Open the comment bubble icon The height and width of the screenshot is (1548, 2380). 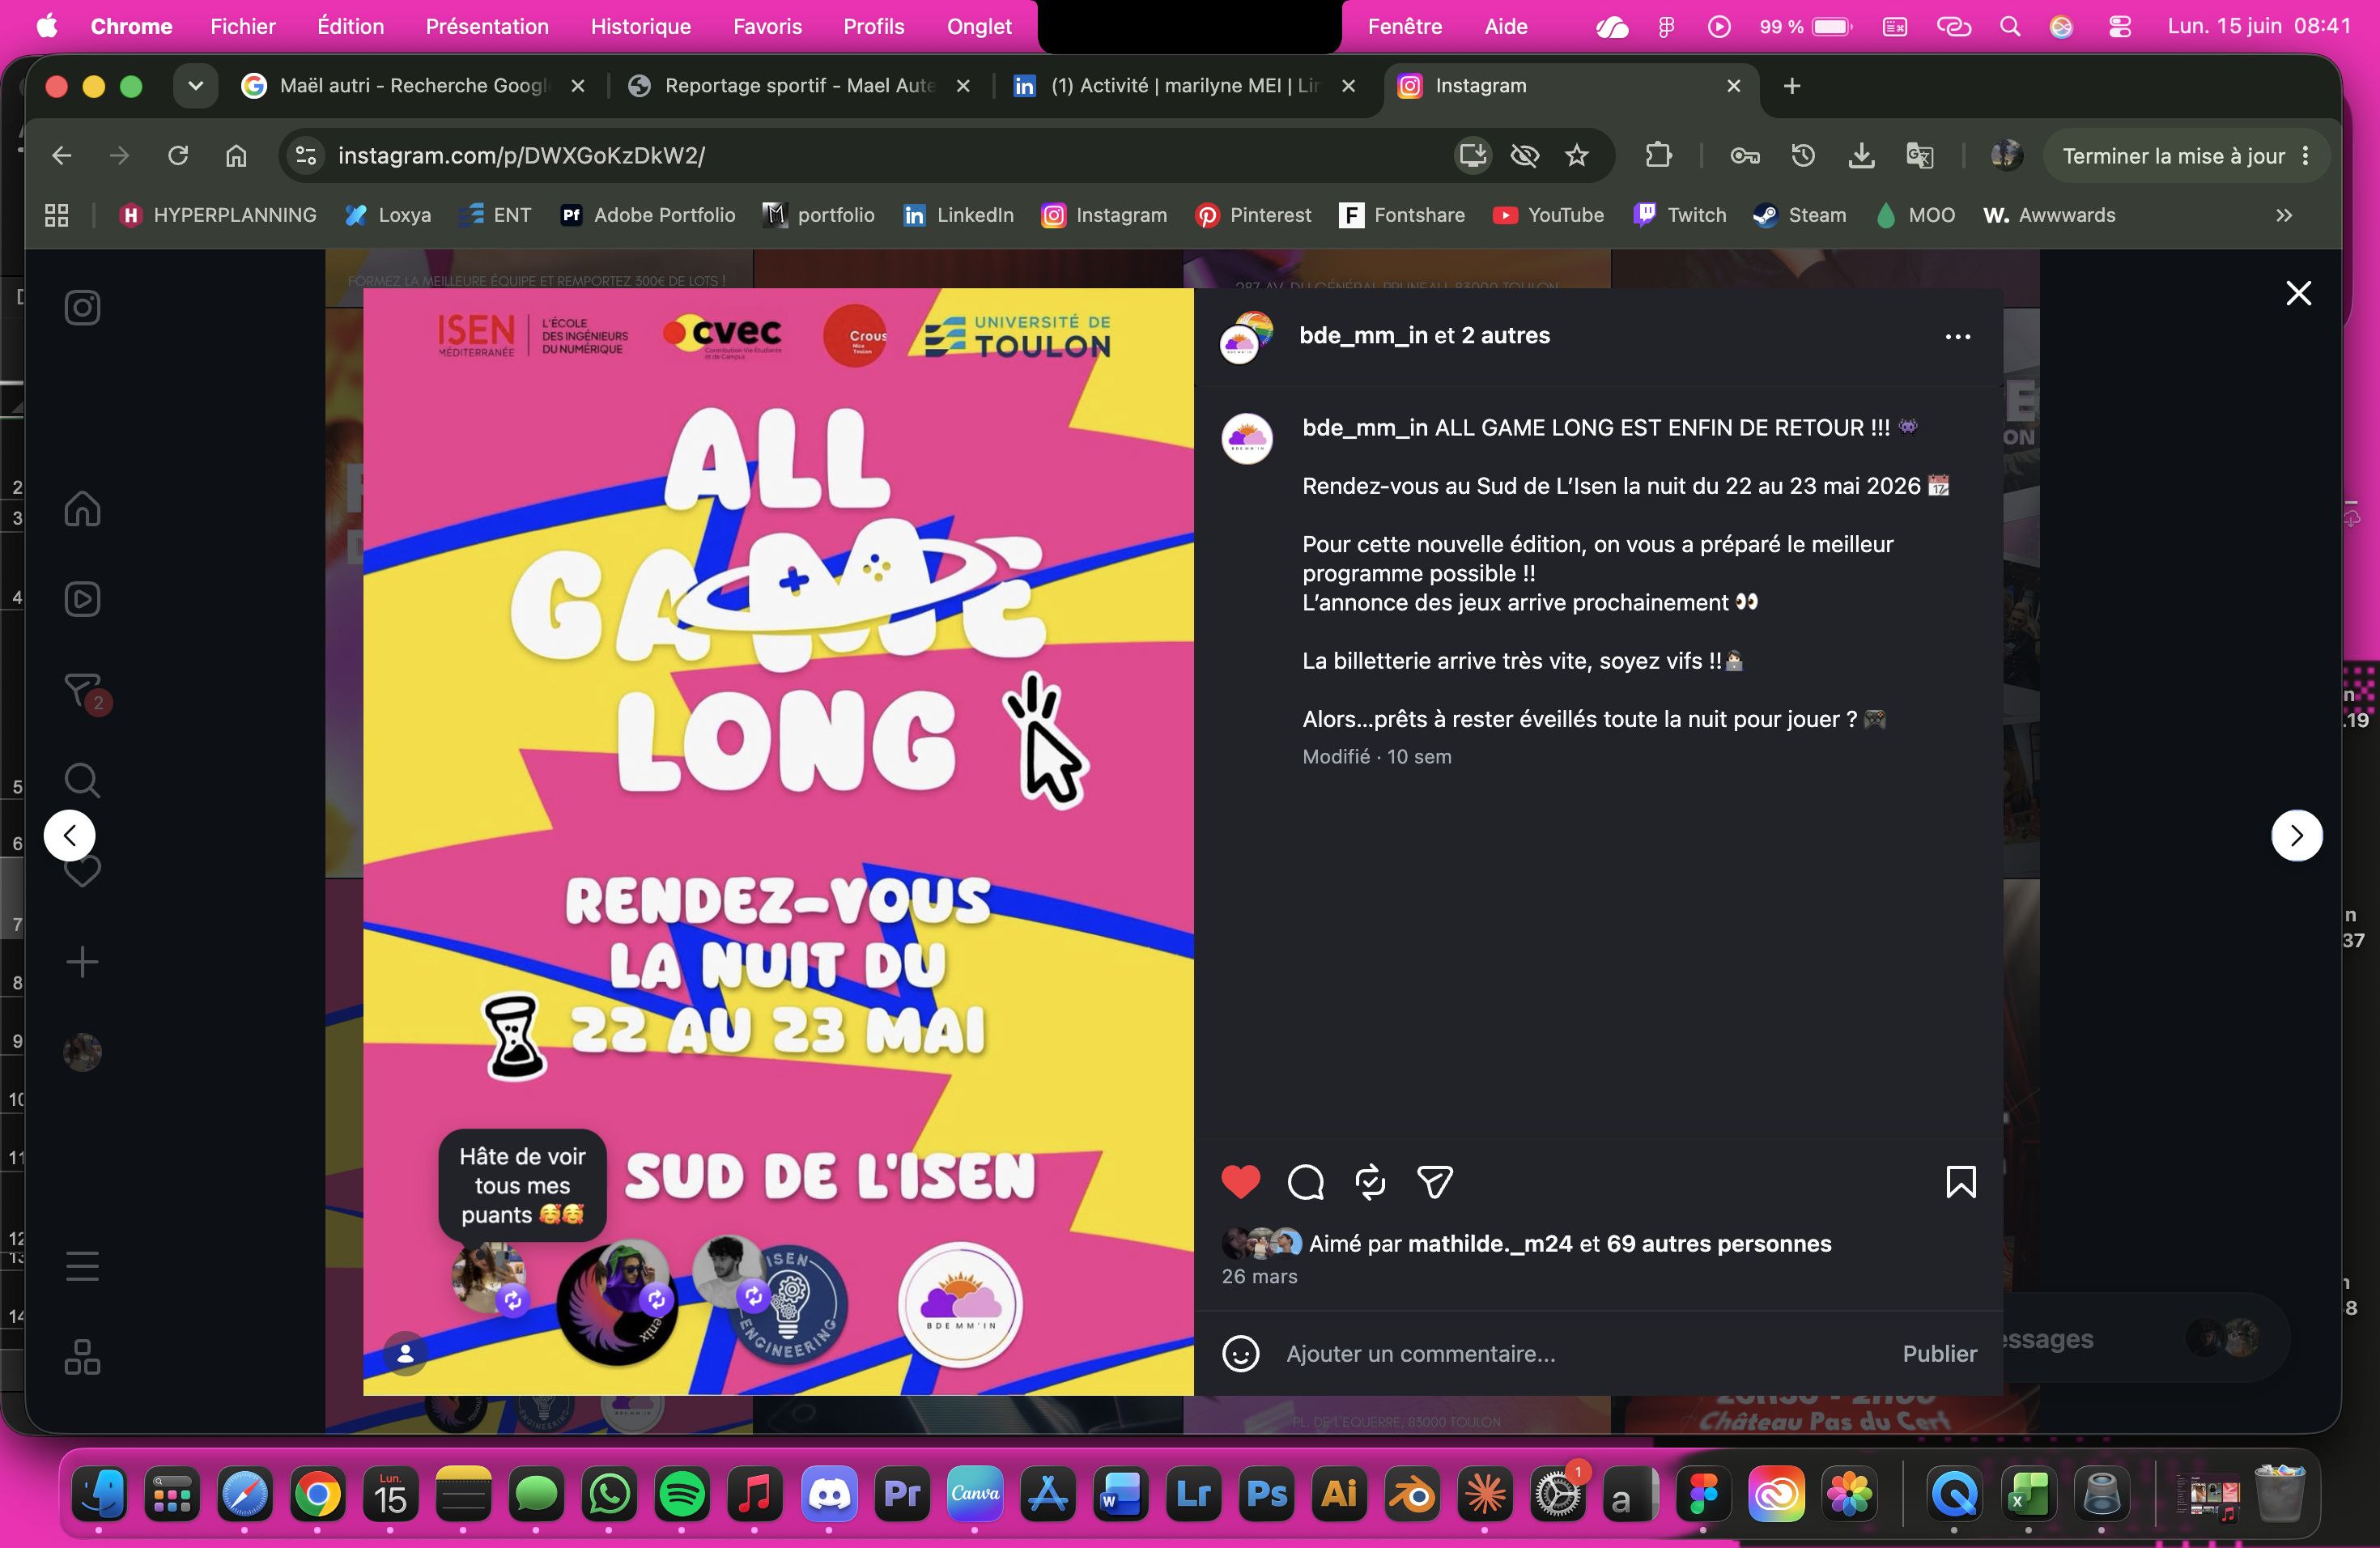click(1305, 1182)
